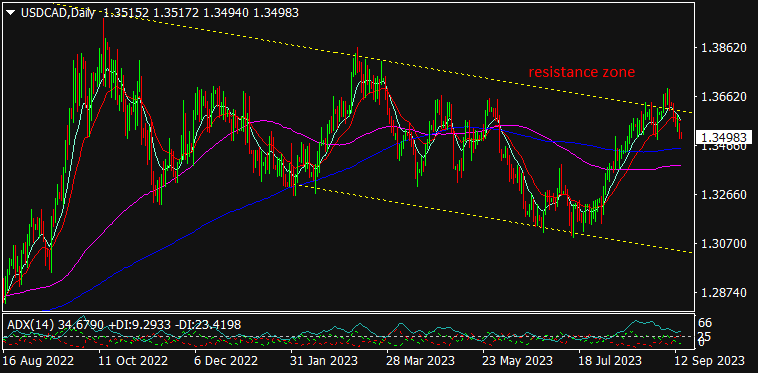Click the ADX(14) indicator label
758x373 pixels.
pyautogui.click(x=30, y=325)
